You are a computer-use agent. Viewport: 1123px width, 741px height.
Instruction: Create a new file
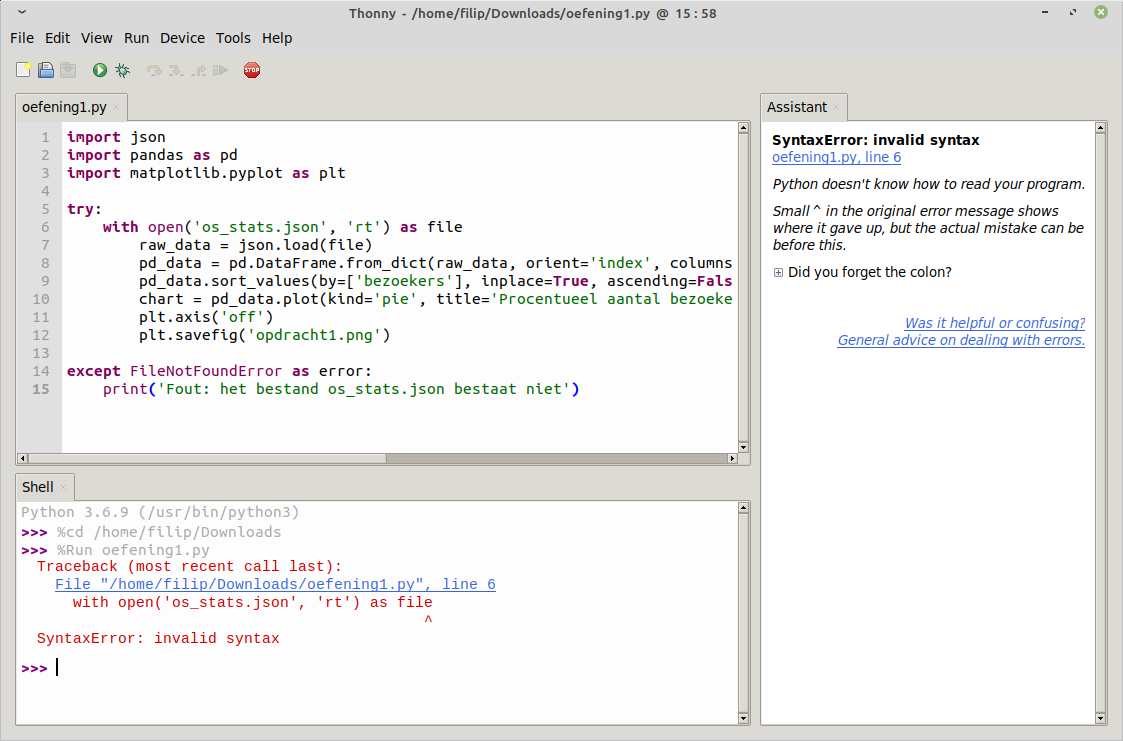[23, 70]
